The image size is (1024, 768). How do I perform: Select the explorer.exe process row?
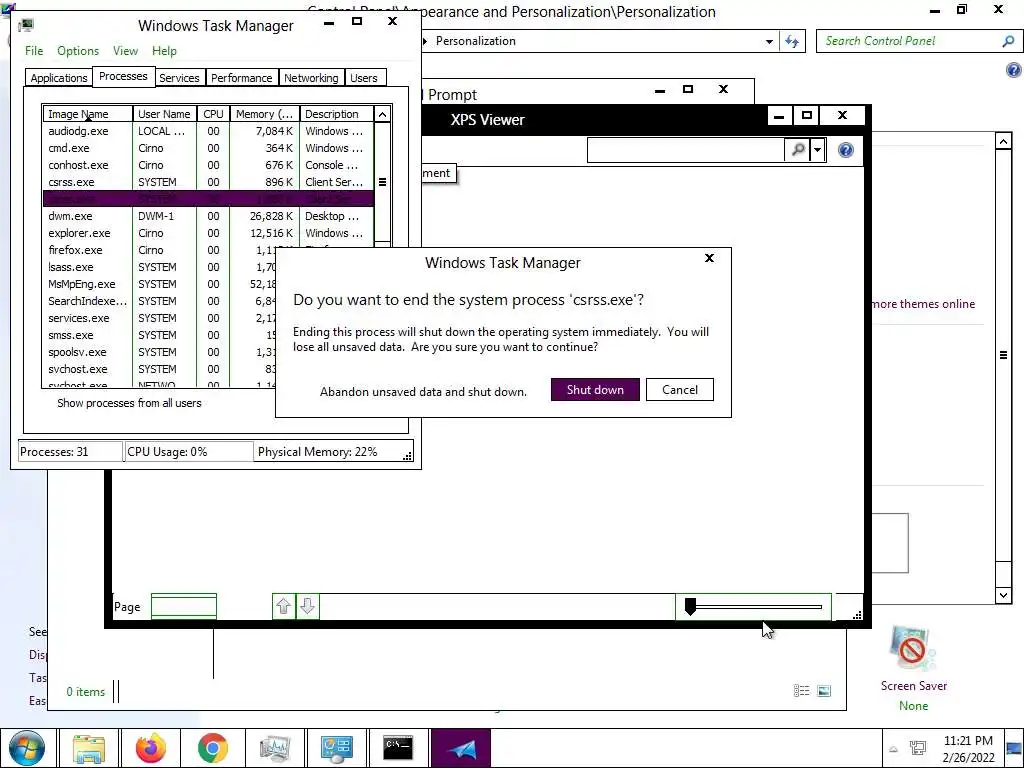pyautogui.click(x=208, y=233)
